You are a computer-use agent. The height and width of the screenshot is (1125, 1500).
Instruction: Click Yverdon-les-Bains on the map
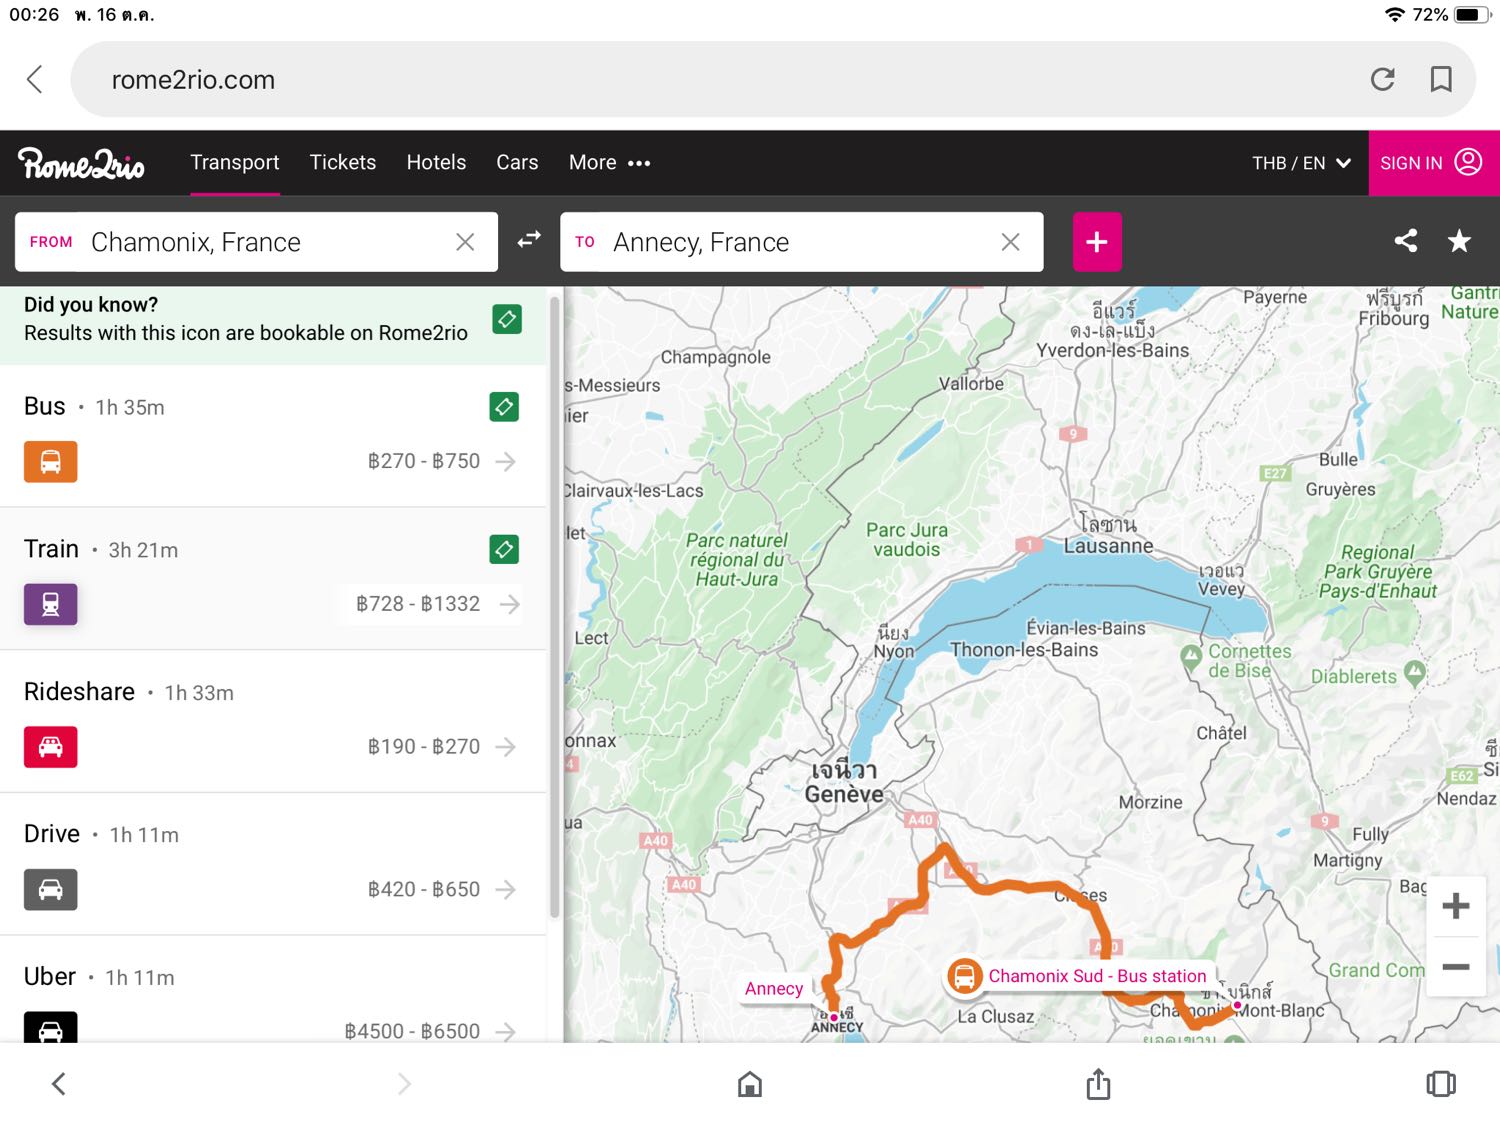point(1113,350)
